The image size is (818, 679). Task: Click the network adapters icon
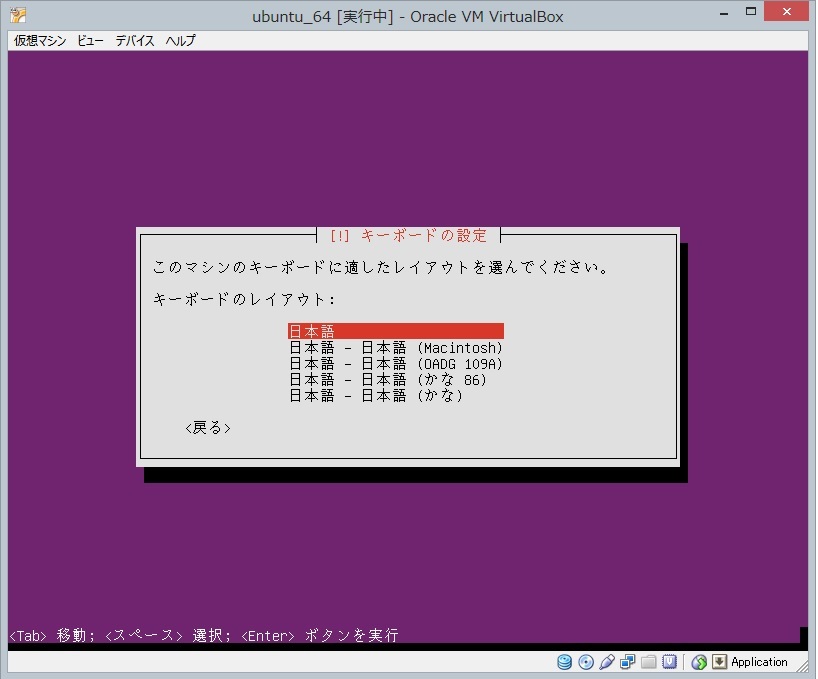628,662
